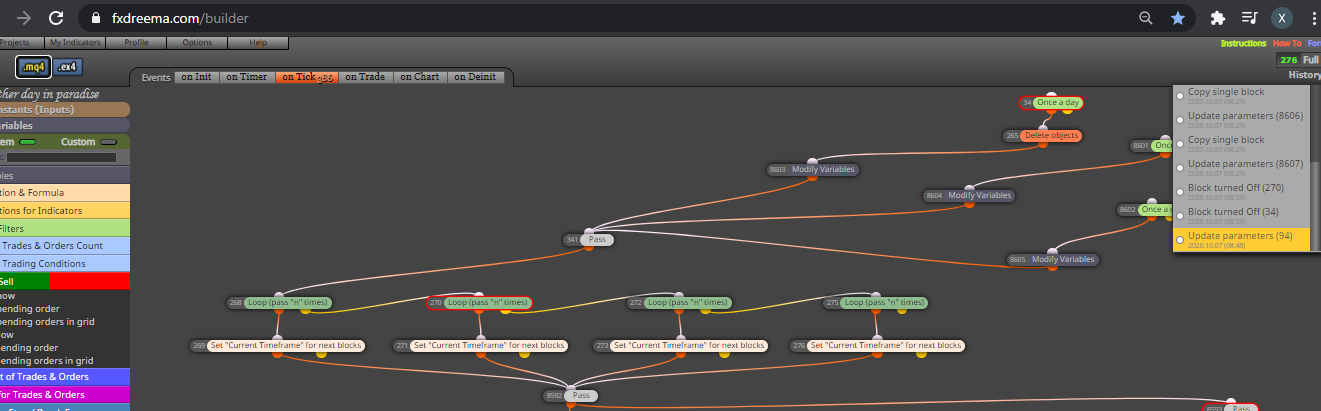Switch to the on Deinit event tab
The width and height of the screenshot is (1321, 411).
click(x=476, y=77)
